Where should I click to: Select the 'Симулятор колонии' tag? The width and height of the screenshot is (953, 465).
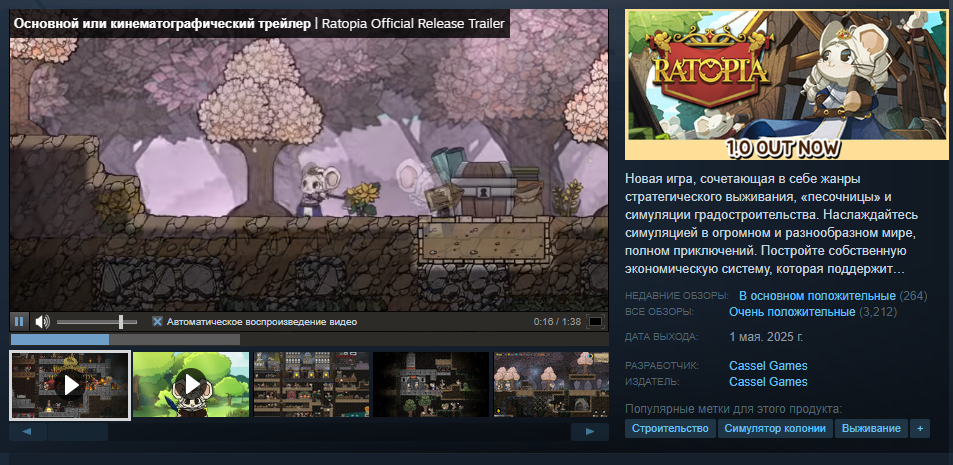click(x=775, y=429)
